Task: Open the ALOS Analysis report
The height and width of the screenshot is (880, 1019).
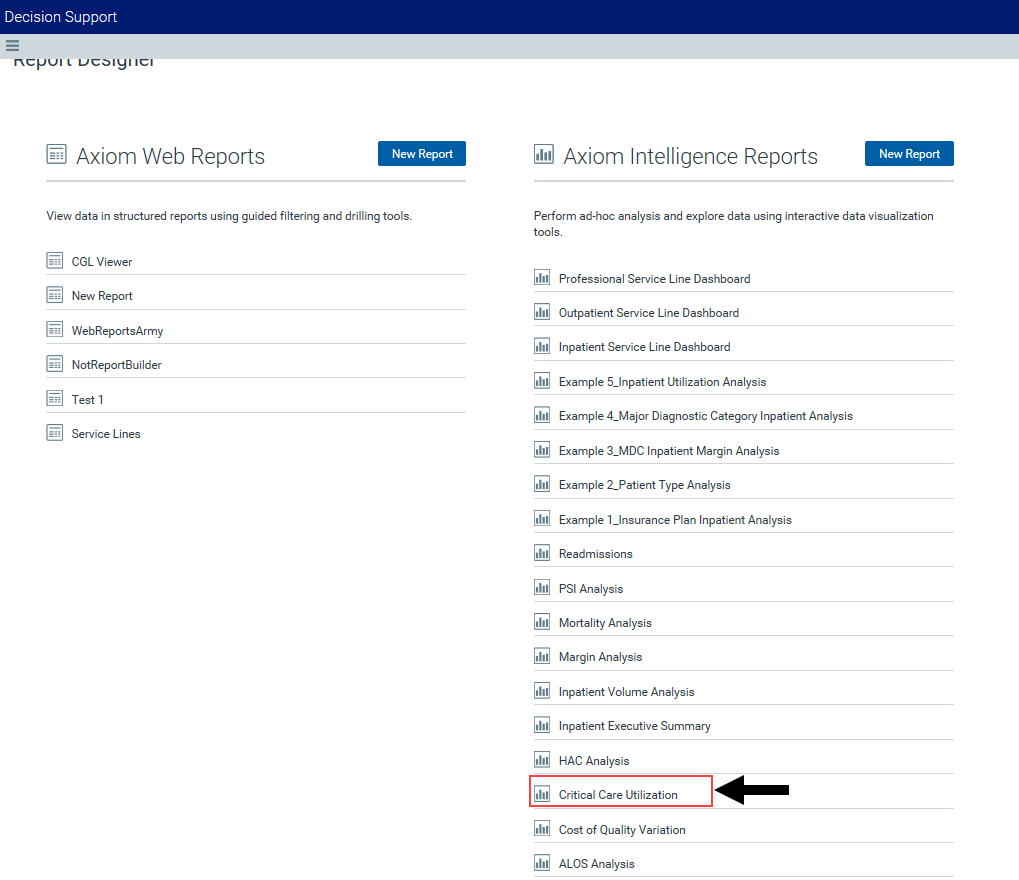Action: [597, 864]
